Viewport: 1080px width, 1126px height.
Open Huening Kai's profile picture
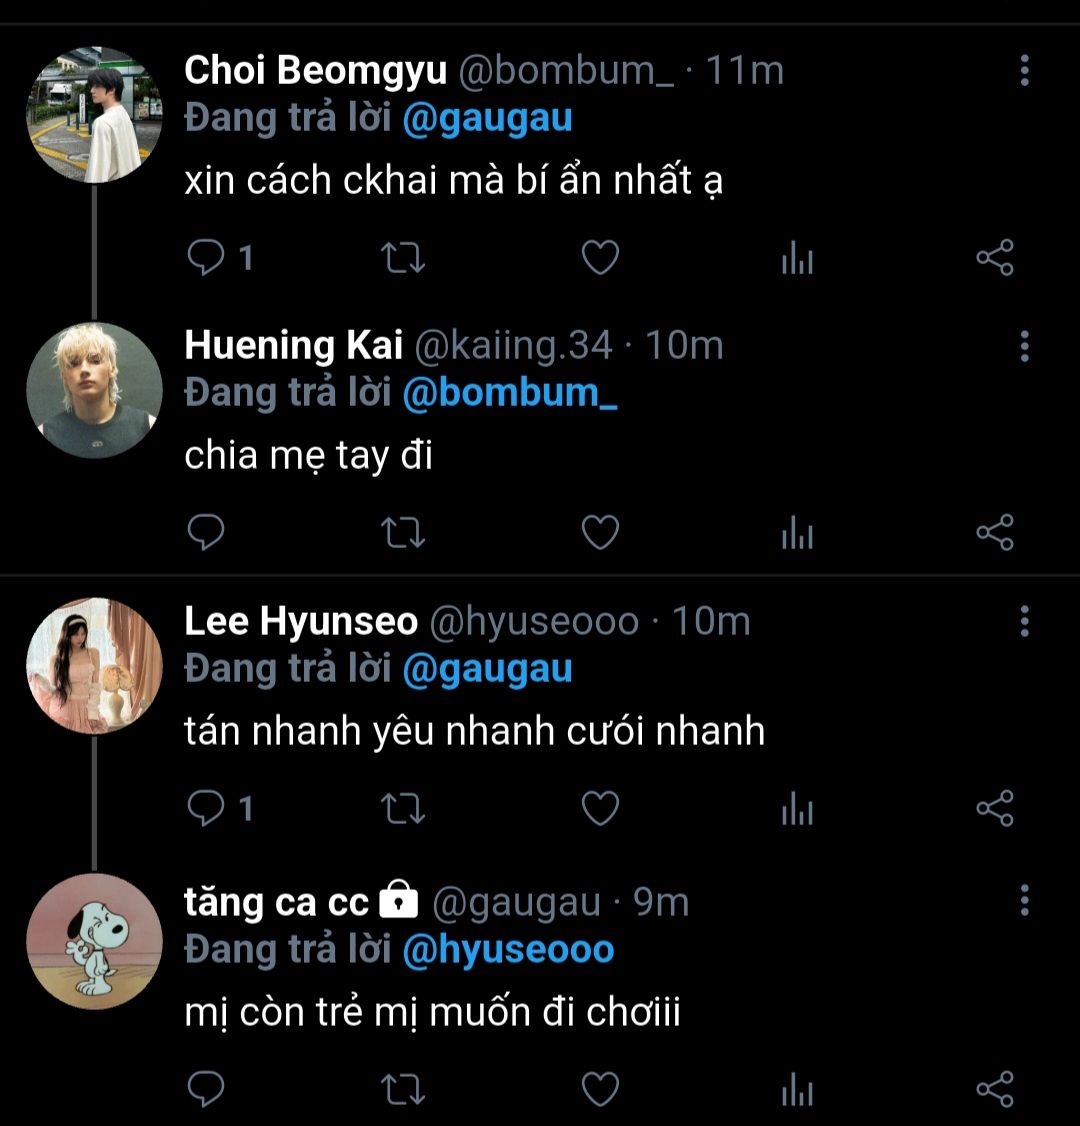coord(94,390)
